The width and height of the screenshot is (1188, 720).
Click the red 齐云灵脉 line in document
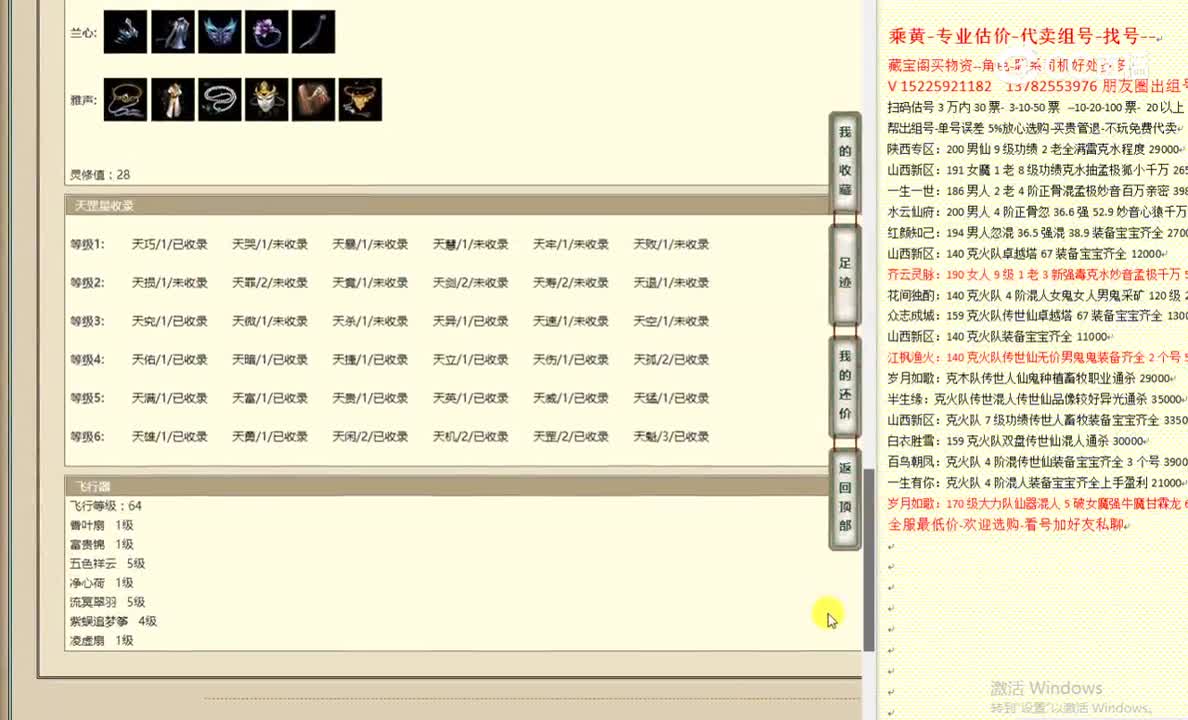pos(1037,274)
